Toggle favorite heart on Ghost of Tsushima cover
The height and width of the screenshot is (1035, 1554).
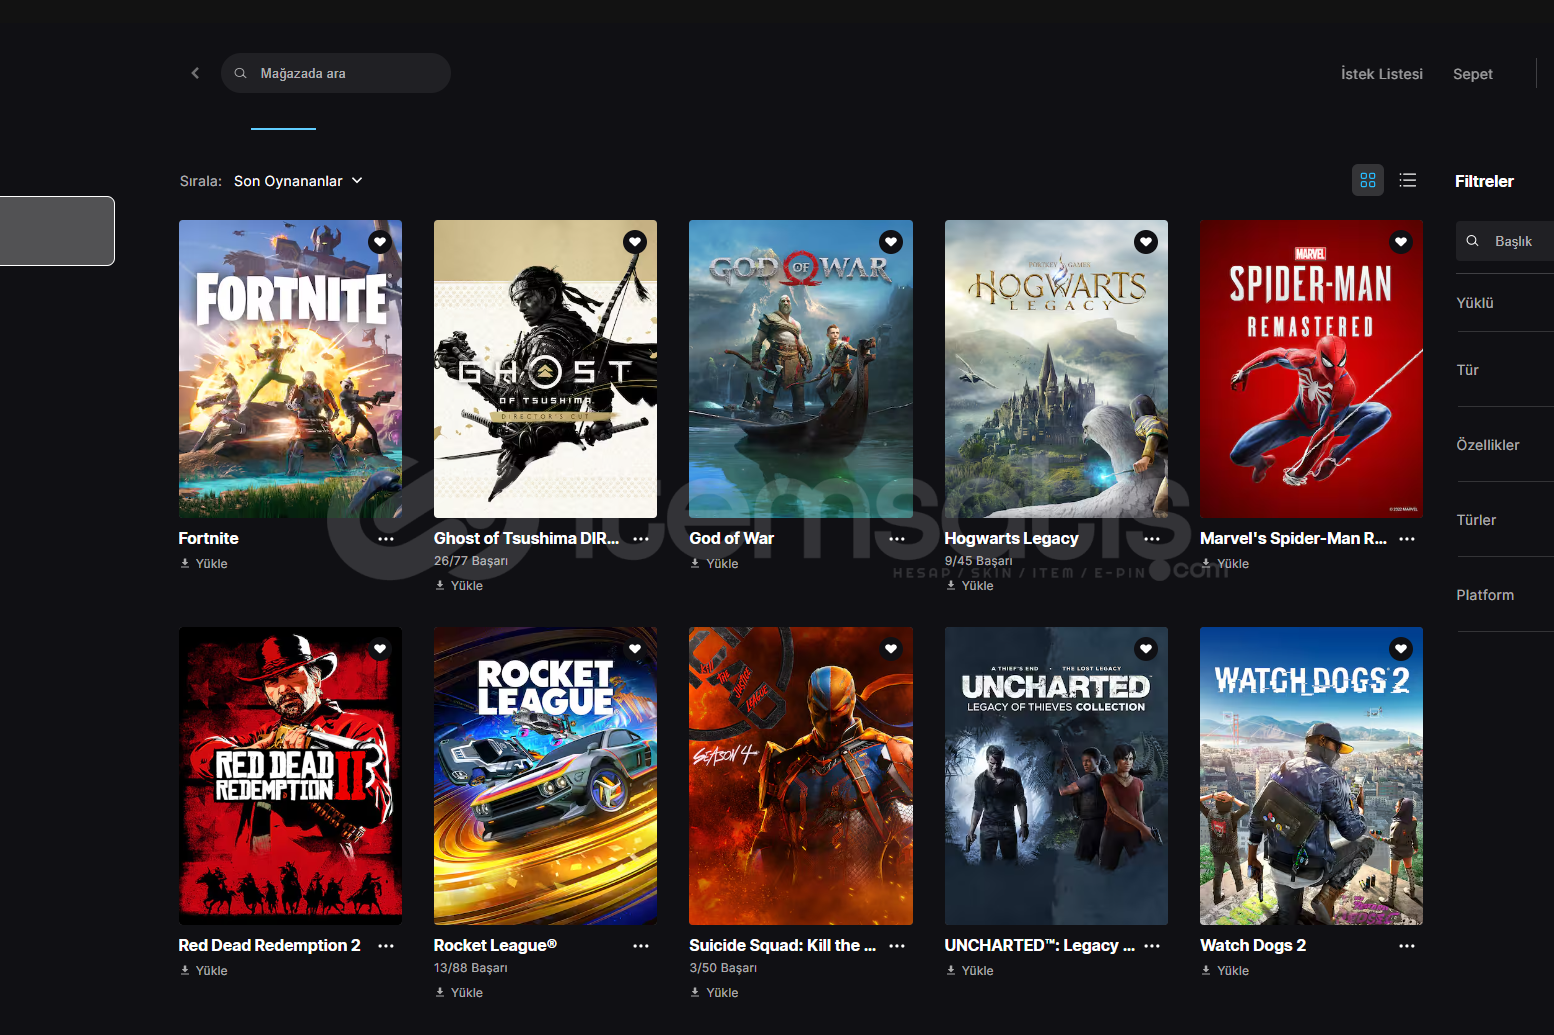pyautogui.click(x=635, y=242)
